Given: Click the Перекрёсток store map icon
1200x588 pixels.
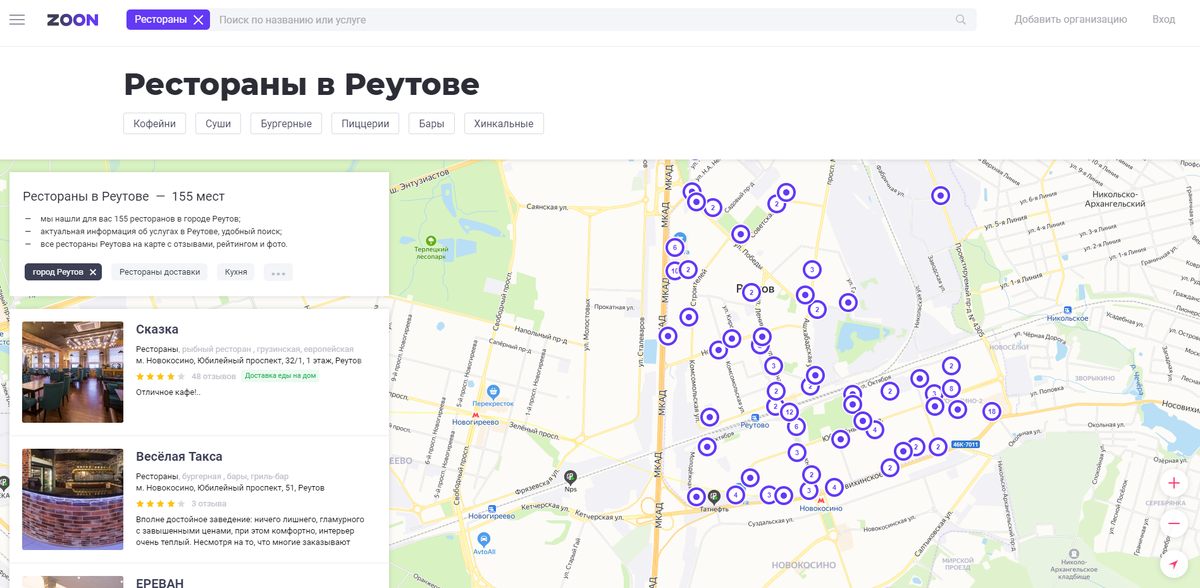Looking at the screenshot, I should pyautogui.click(x=492, y=391).
